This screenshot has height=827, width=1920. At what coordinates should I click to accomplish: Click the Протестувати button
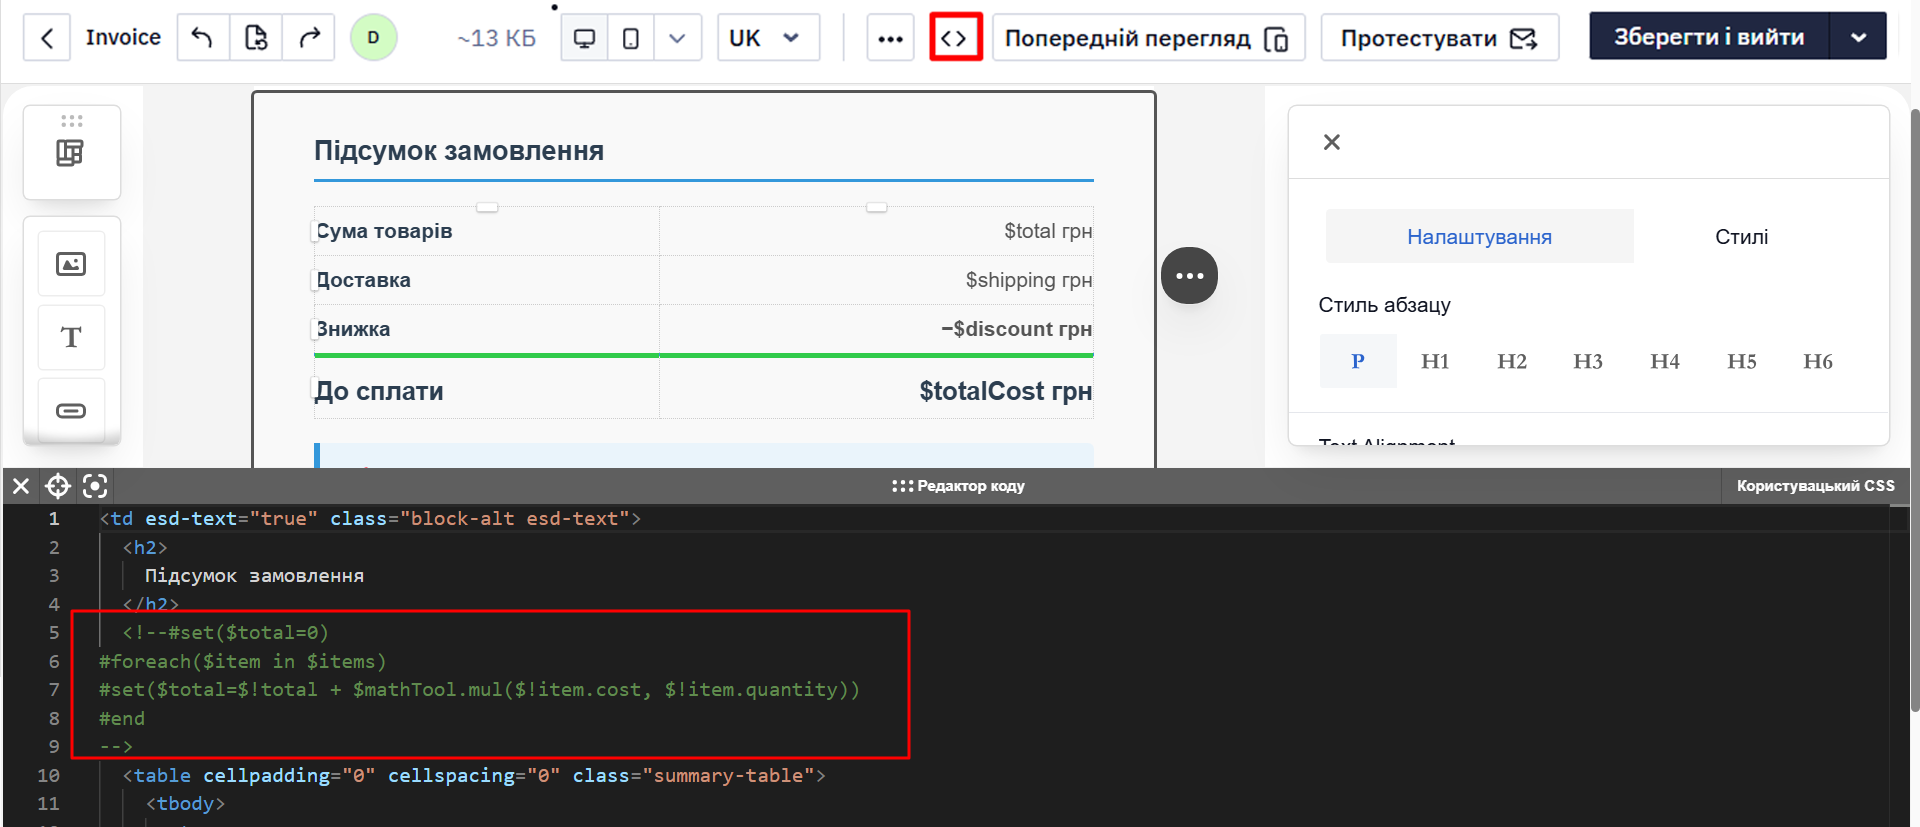click(1440, 38)
